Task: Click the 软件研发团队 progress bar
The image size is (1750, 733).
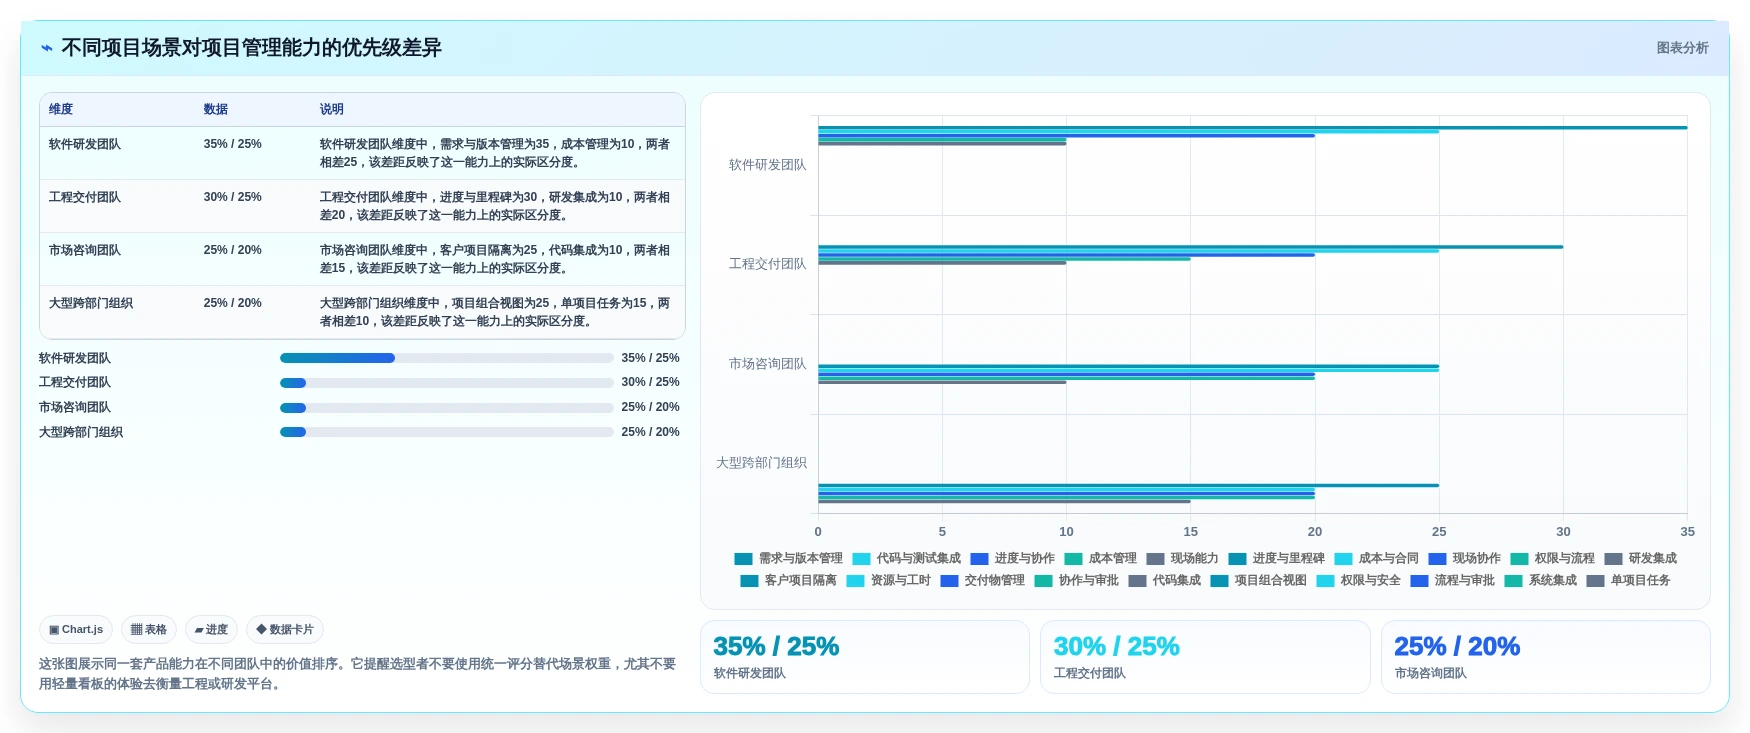Action: pyautogui.click(x=446, y=358)
